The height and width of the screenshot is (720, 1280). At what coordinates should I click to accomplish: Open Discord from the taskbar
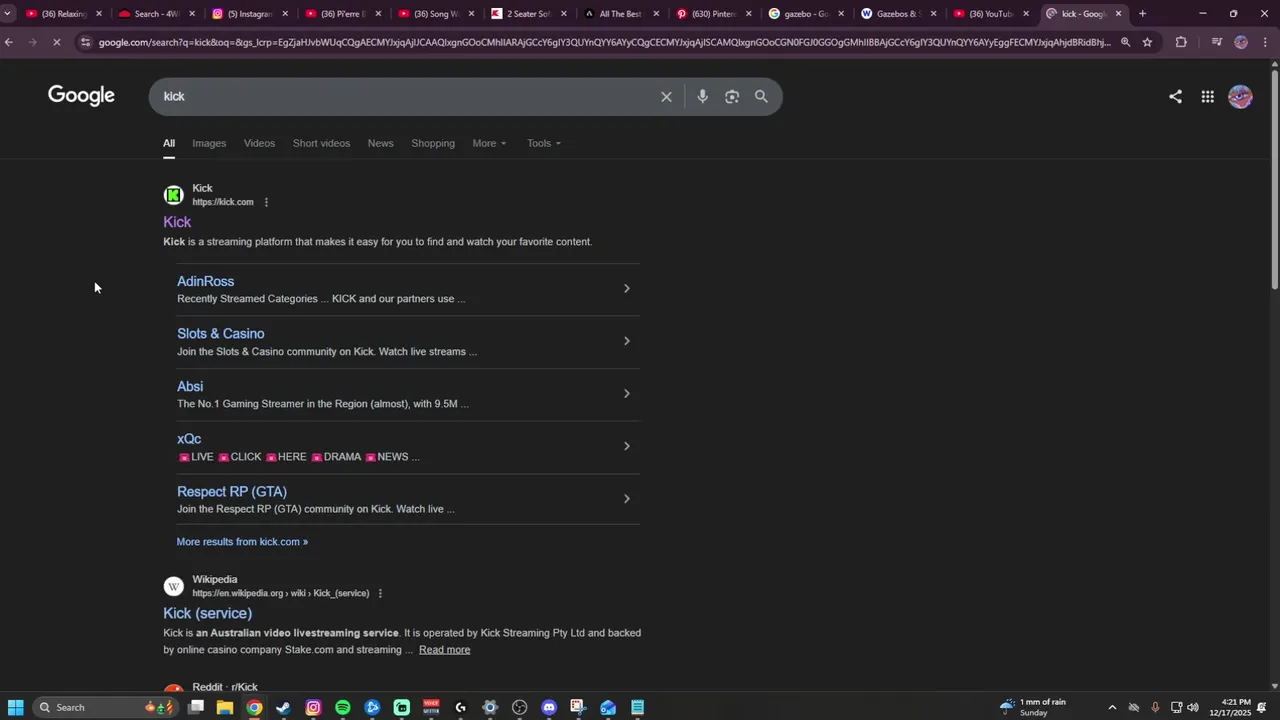coord(549,708)
